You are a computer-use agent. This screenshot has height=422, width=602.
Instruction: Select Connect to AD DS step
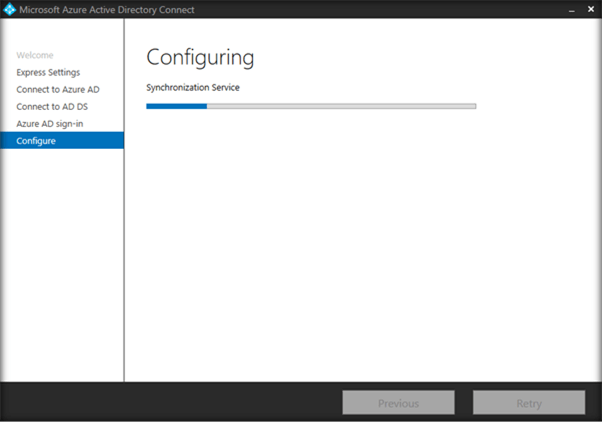point(52,107)
